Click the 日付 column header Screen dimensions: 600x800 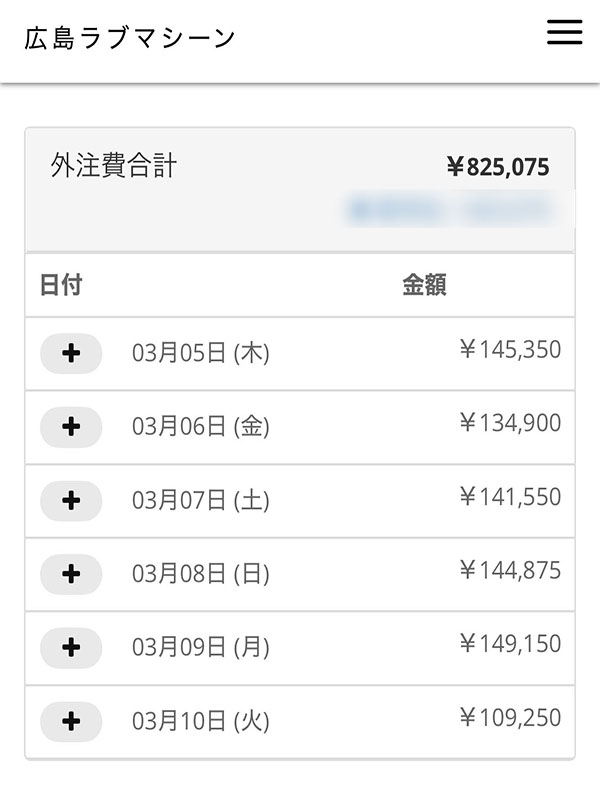click(61, 285)
